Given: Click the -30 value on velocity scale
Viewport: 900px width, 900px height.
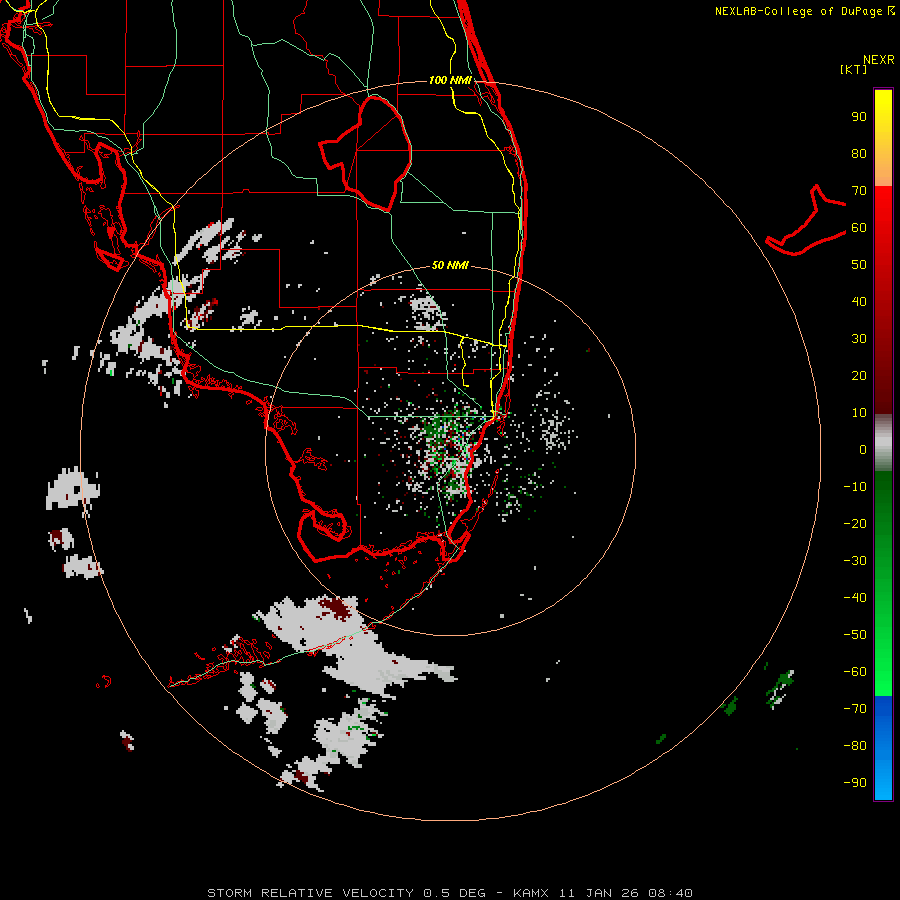Looking at the screenshot, I should point(855,561).
